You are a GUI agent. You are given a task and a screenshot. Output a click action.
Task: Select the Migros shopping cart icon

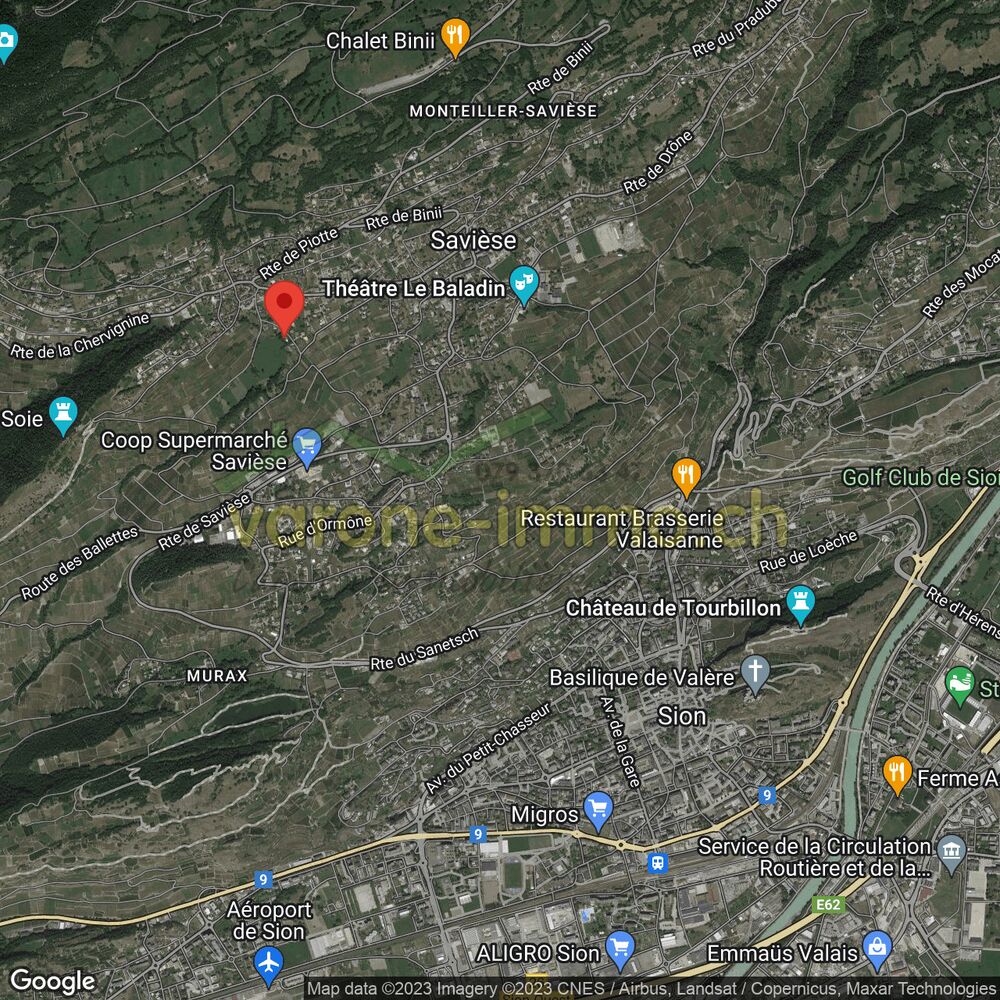(x=598, y=809)
